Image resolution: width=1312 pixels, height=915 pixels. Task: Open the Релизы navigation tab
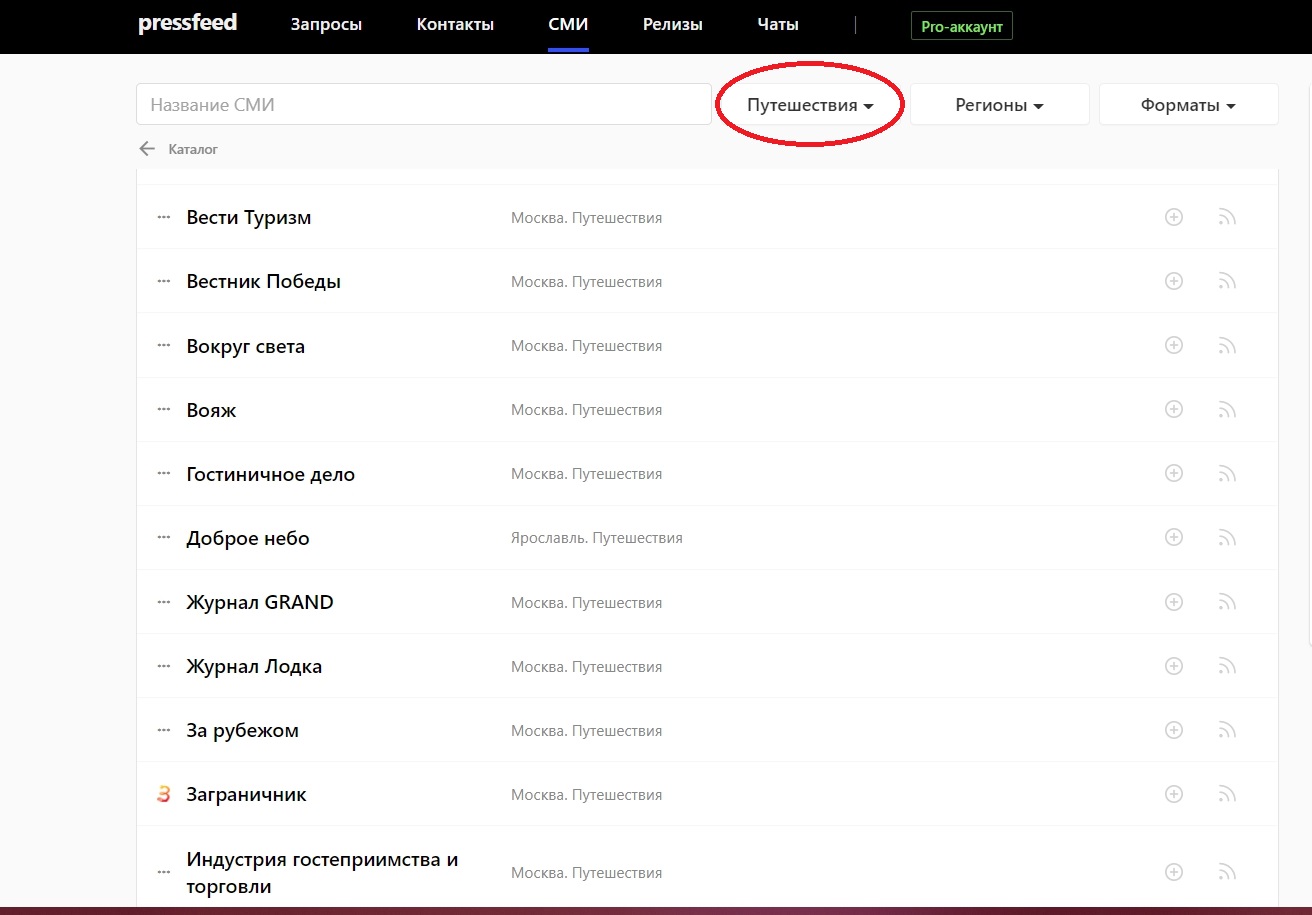(672, 25)
